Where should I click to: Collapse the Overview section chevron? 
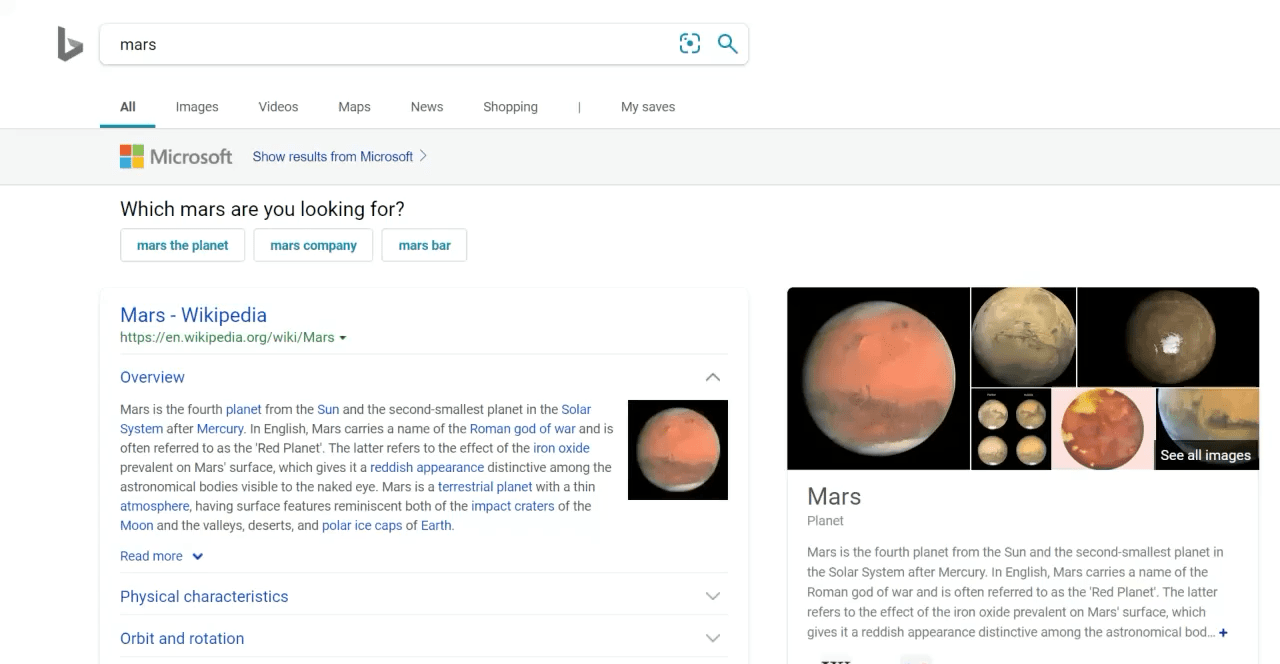pos(713,377)
